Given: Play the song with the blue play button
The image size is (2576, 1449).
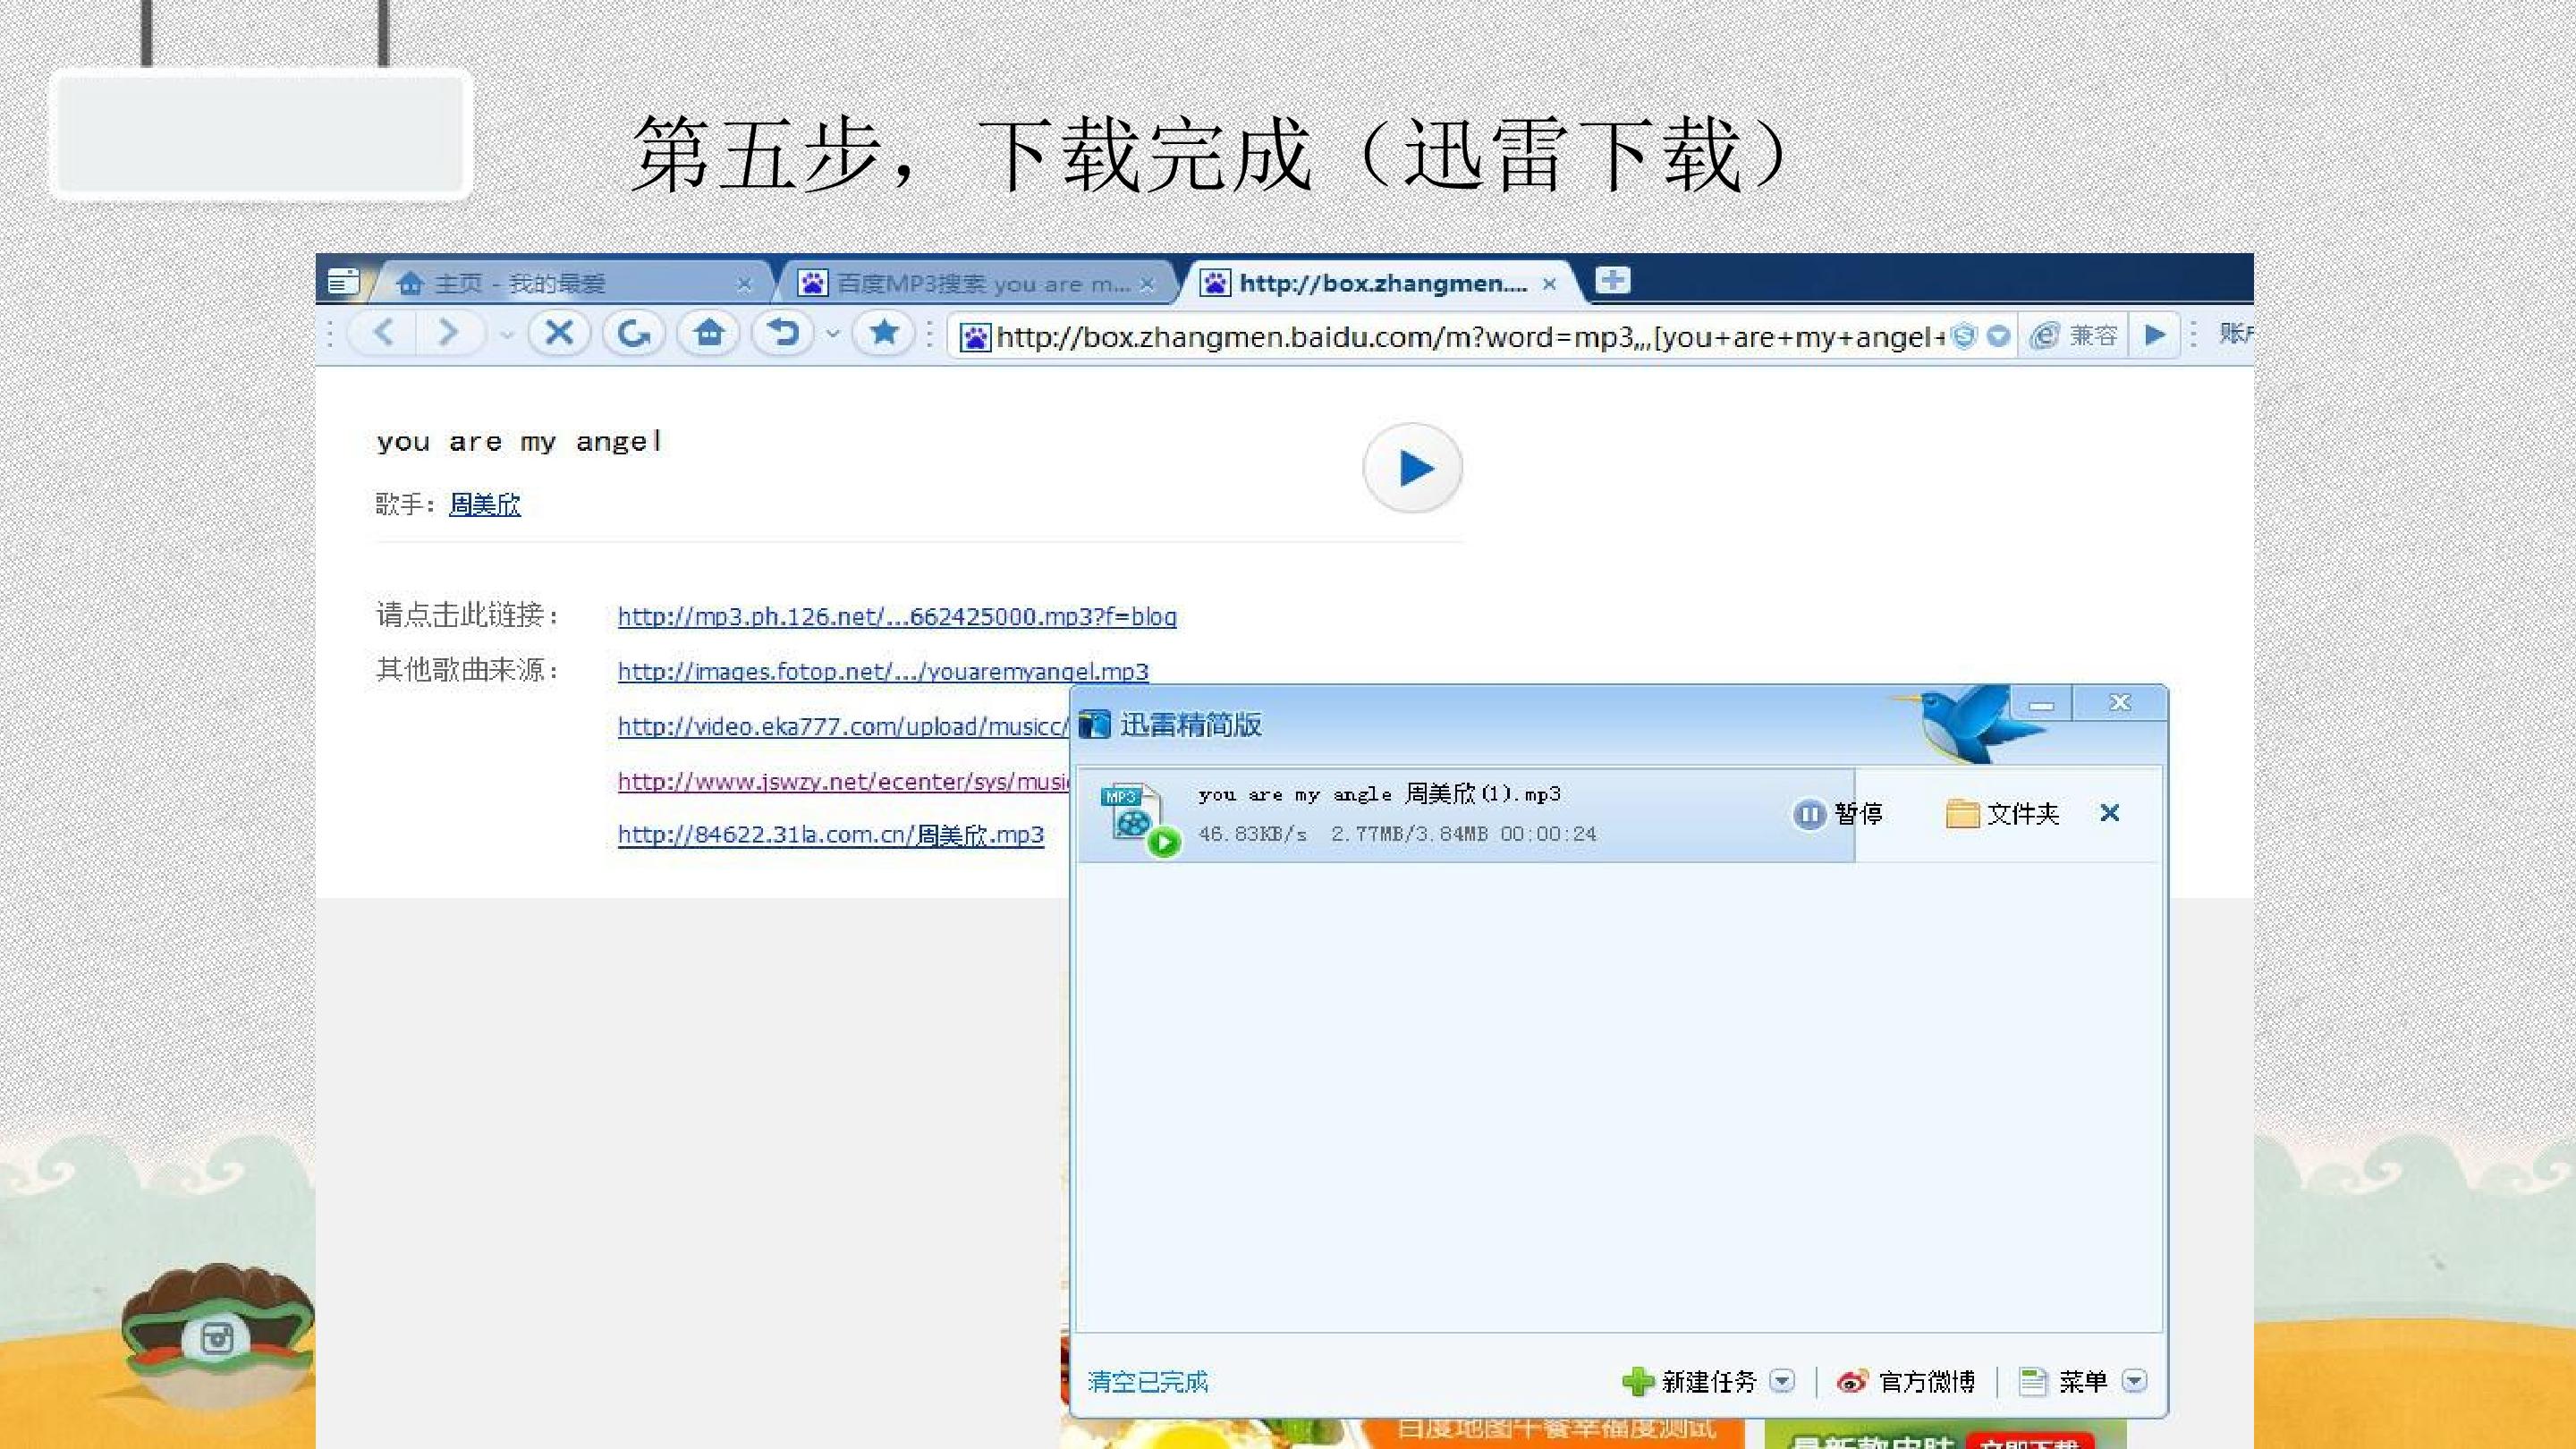Looking at the screenshot, I should coord(1412,468).
